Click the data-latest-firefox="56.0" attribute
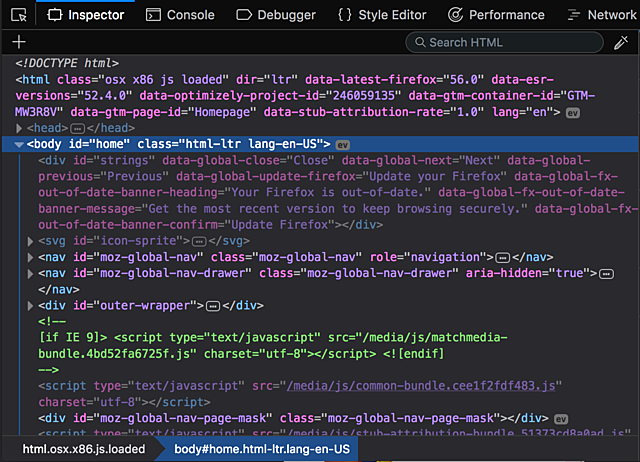The image size is (640, 462). coord(394,80)
